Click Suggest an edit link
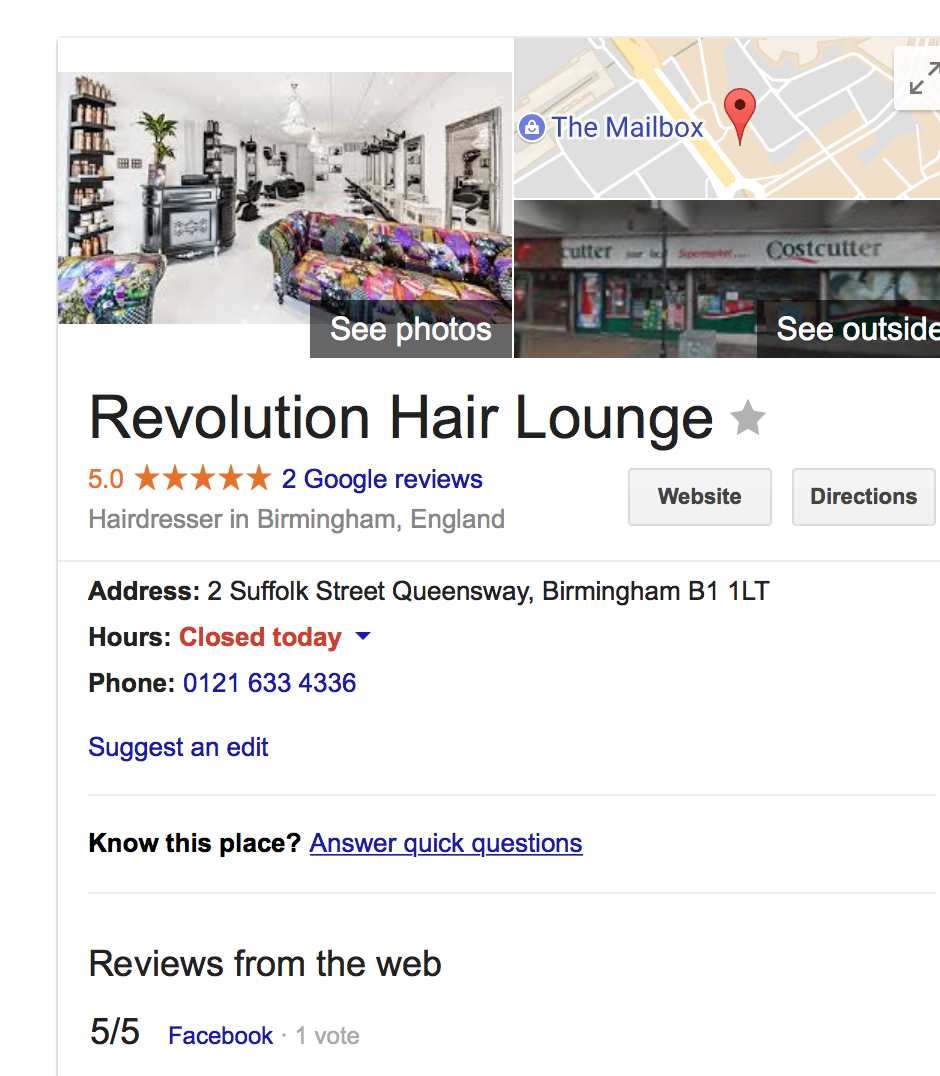 (x=178, y=747)
